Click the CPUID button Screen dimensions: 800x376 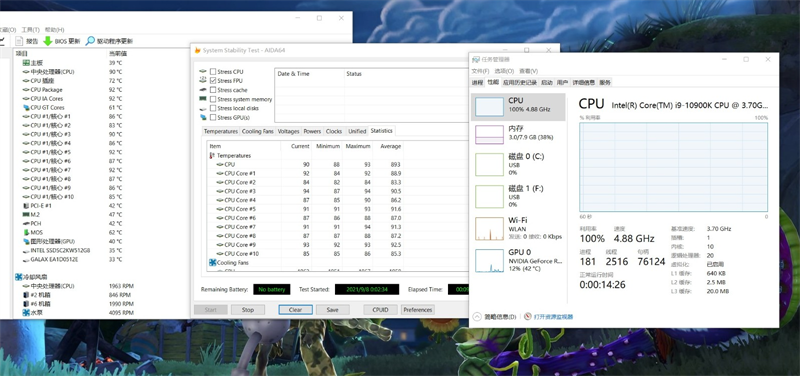(x=380, y=310)
